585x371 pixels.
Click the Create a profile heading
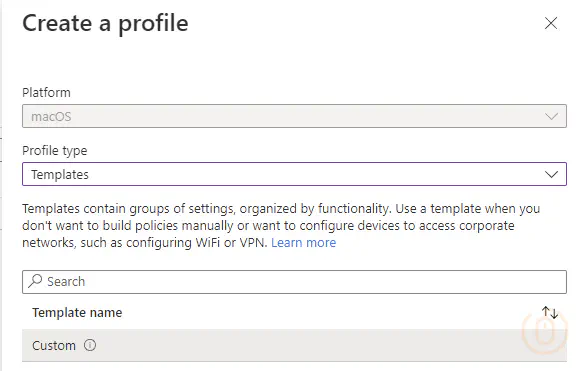pyautogui.click(x=105, y=23)
